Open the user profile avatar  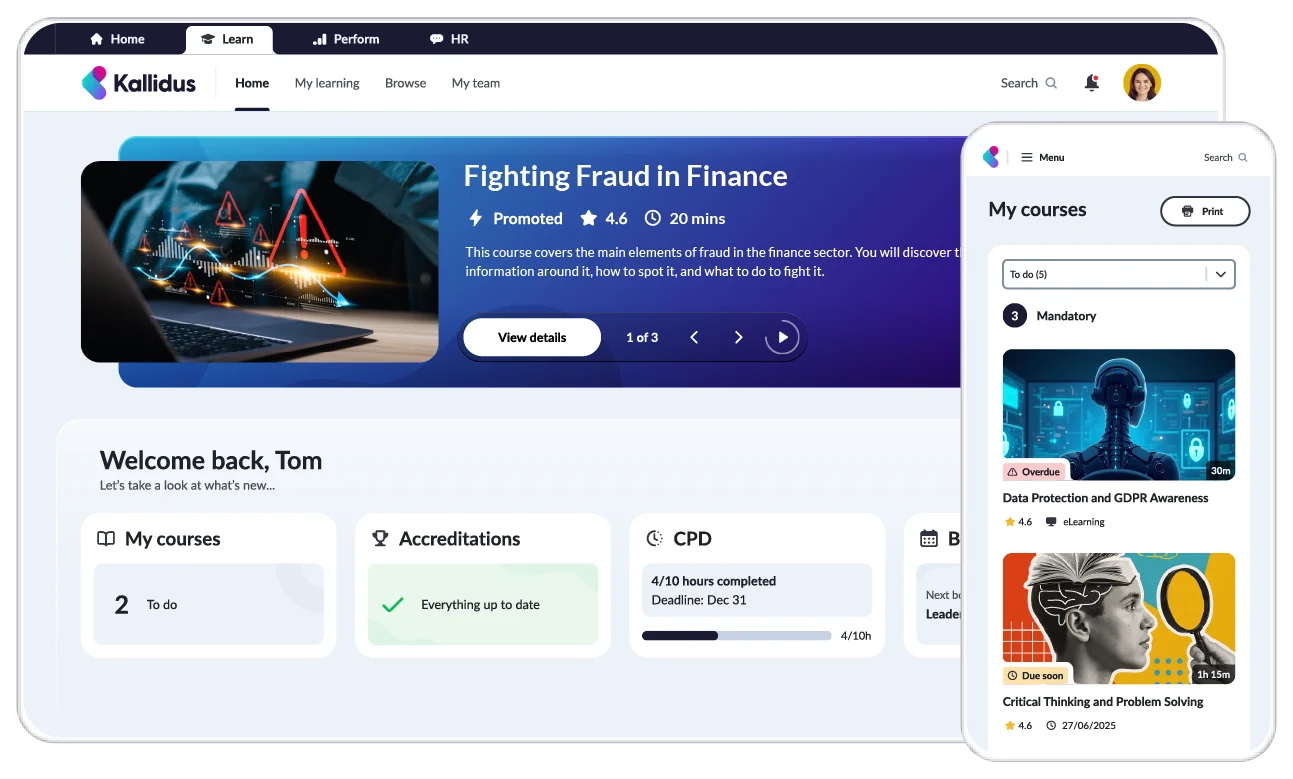[x=1142, y=83]
